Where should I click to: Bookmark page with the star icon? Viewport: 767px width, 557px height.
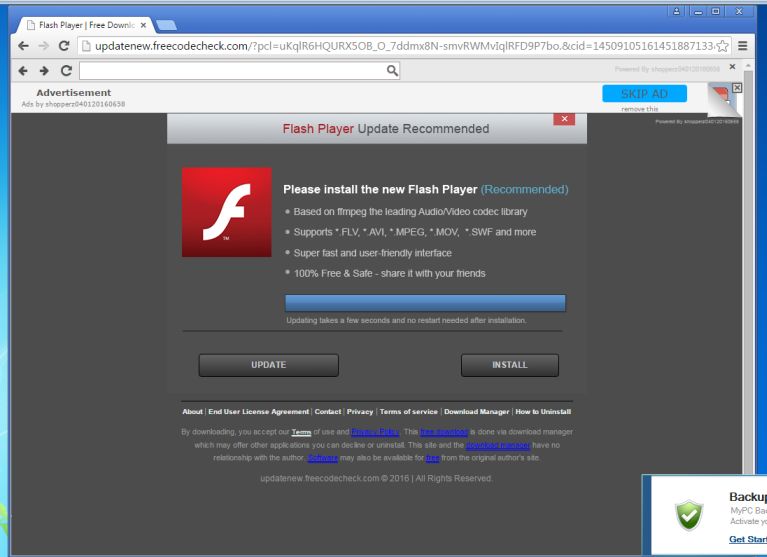[x=722, y=46]
